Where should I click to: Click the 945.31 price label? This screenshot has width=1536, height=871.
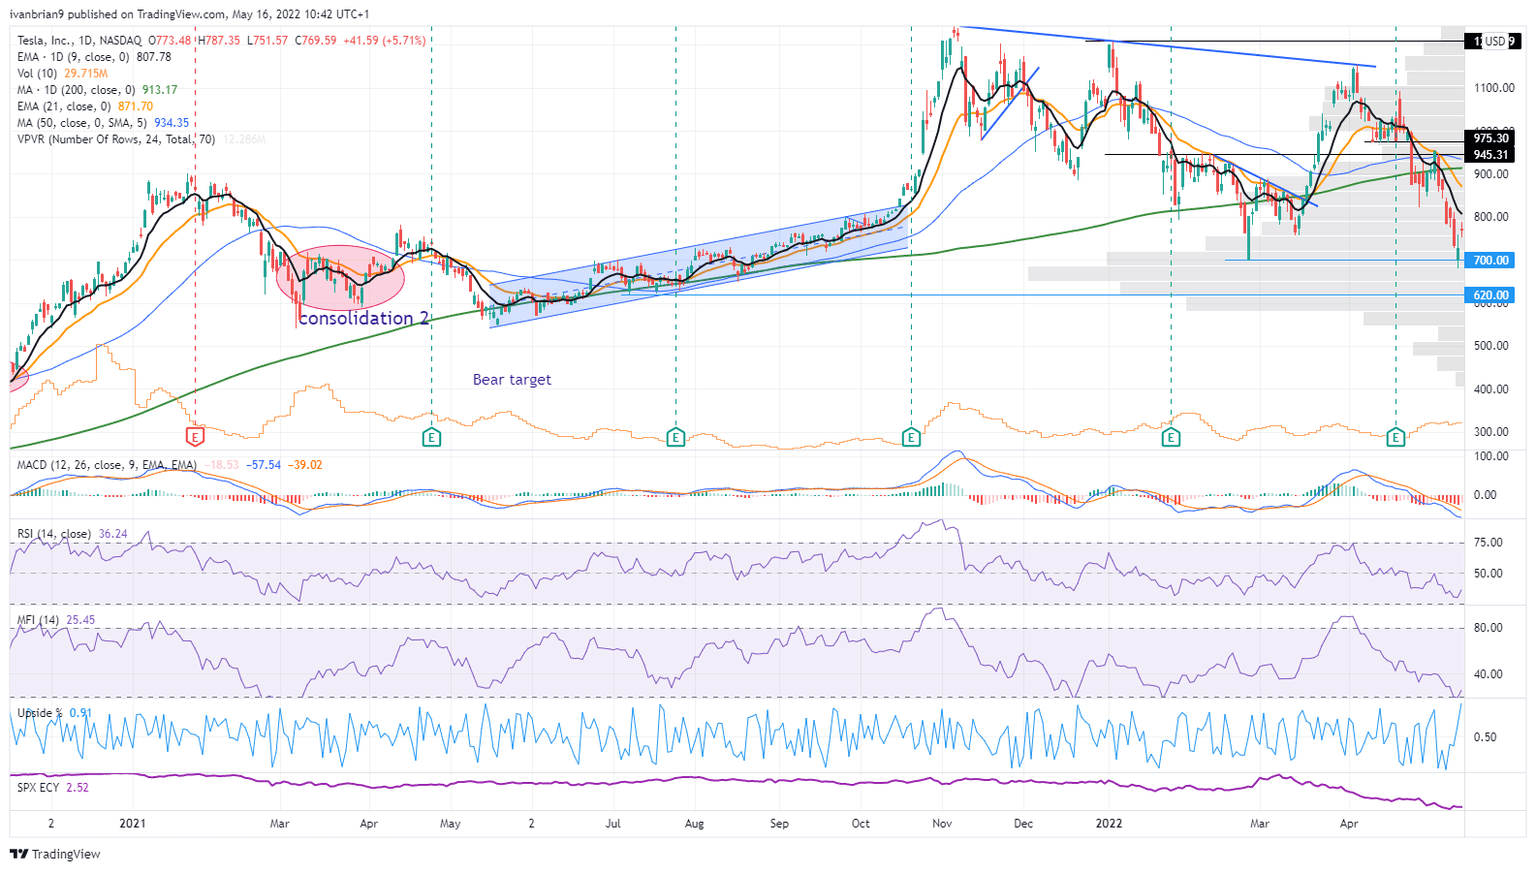coord(1490,155)
